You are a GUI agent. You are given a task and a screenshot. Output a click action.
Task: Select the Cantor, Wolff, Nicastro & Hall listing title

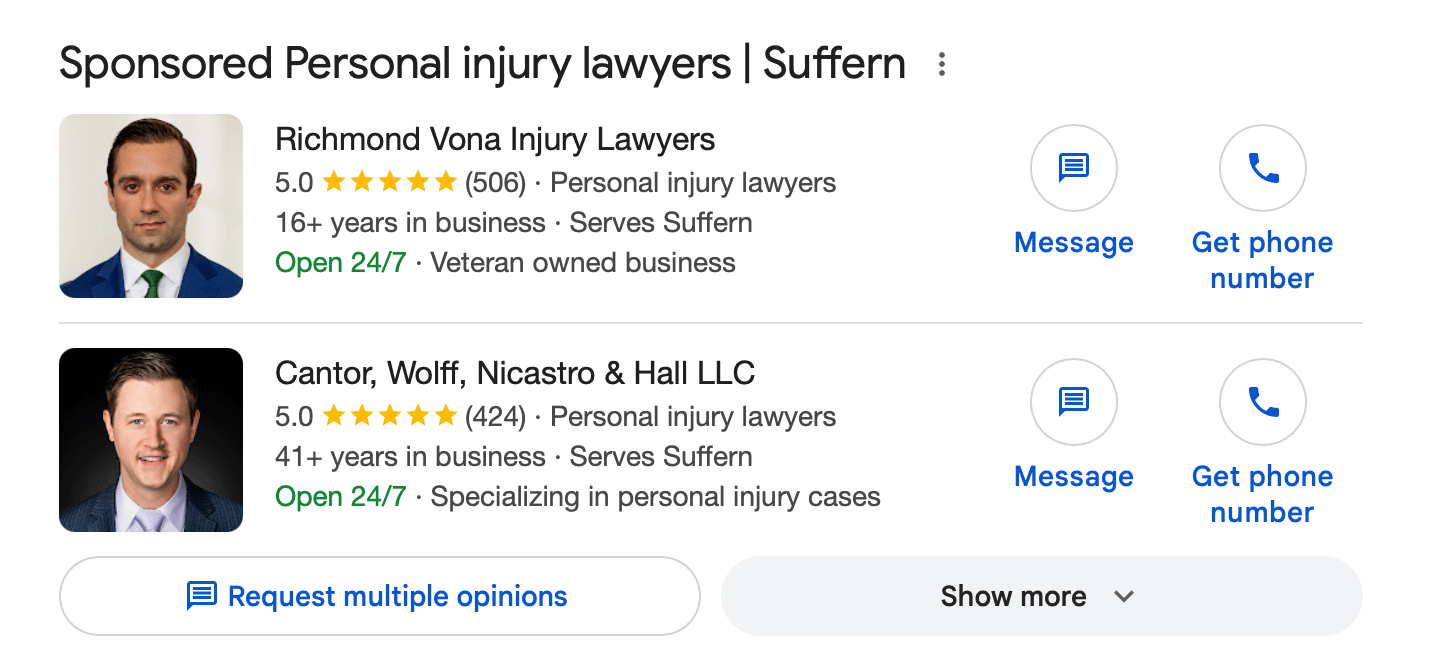pyautogui.click(x=515, y=373)
